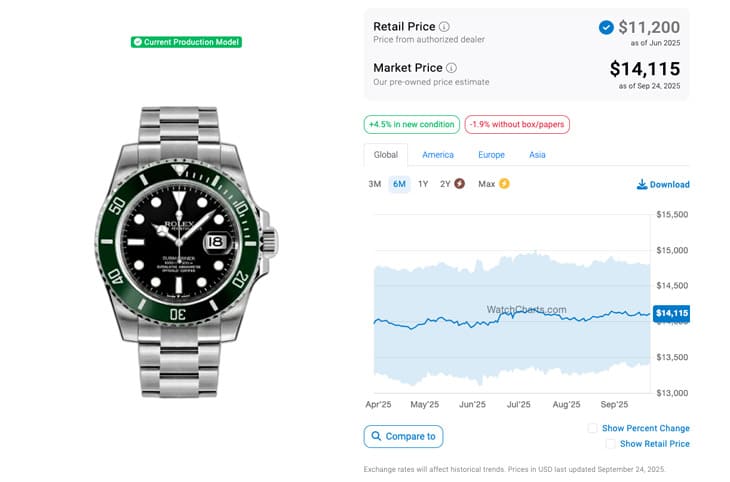
Task: Select the Global region tab
Action: coord(386,155)
